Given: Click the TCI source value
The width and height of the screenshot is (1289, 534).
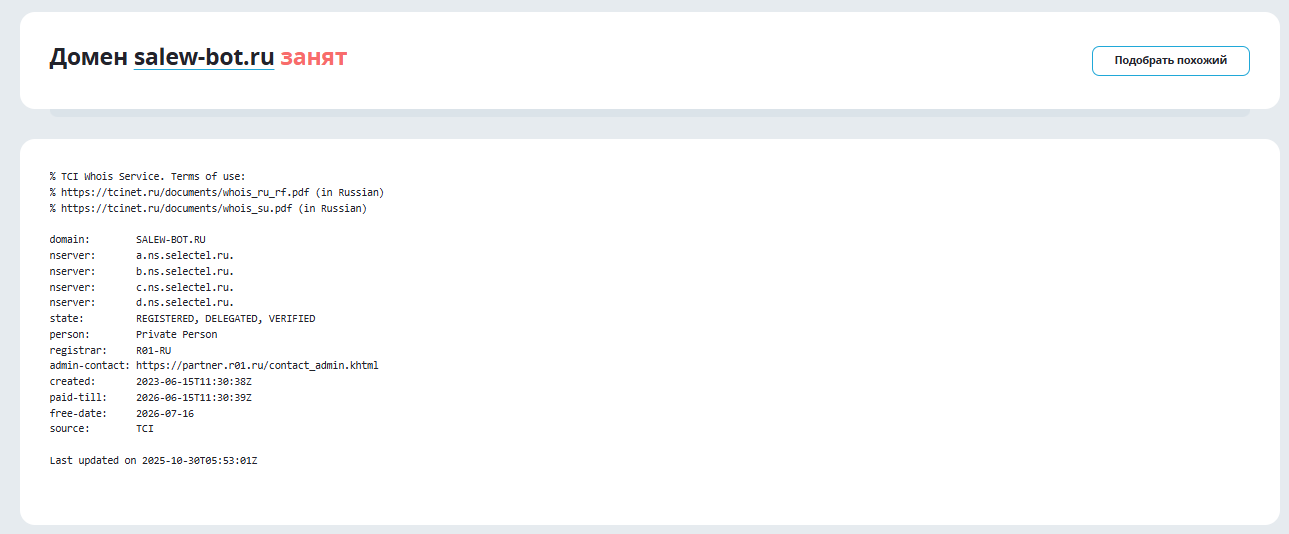Looking at the screenshot, I should pyautogui.click(x=145, y=428).
